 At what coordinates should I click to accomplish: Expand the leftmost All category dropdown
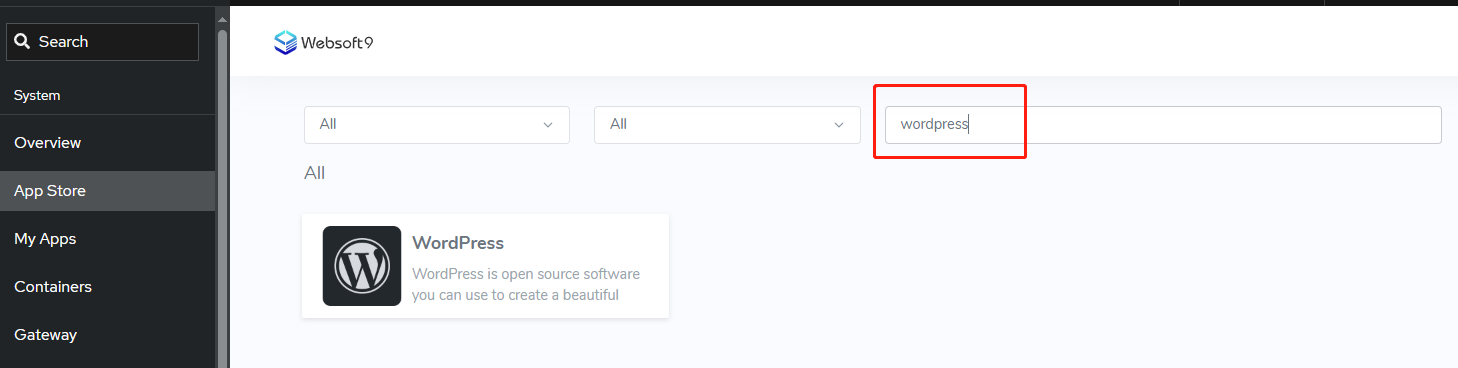click(437, 125)
